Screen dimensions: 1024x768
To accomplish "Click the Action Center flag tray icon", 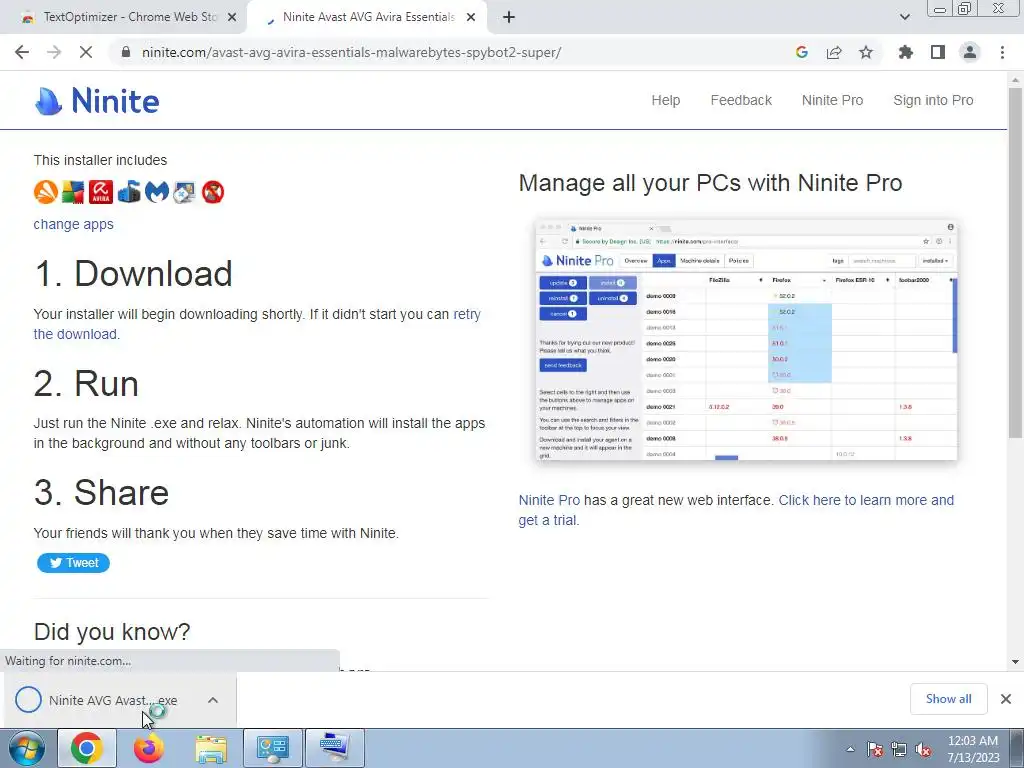I will [874, 750].
